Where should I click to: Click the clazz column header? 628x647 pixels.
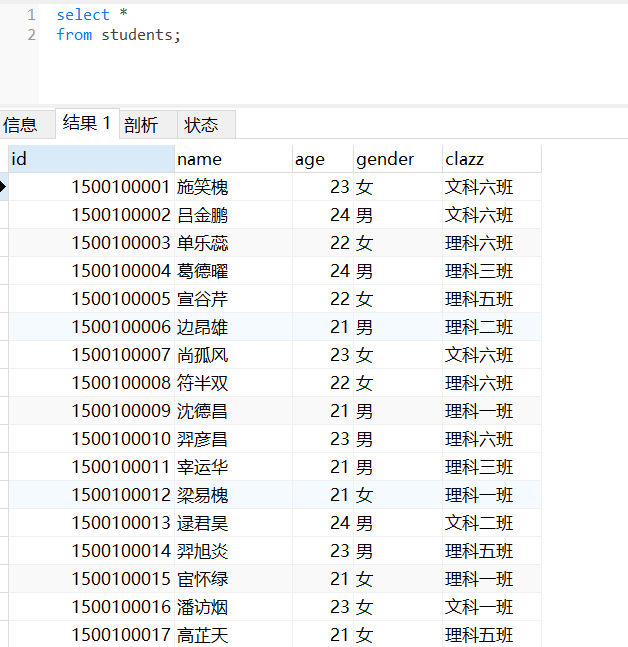pos(492,159)
